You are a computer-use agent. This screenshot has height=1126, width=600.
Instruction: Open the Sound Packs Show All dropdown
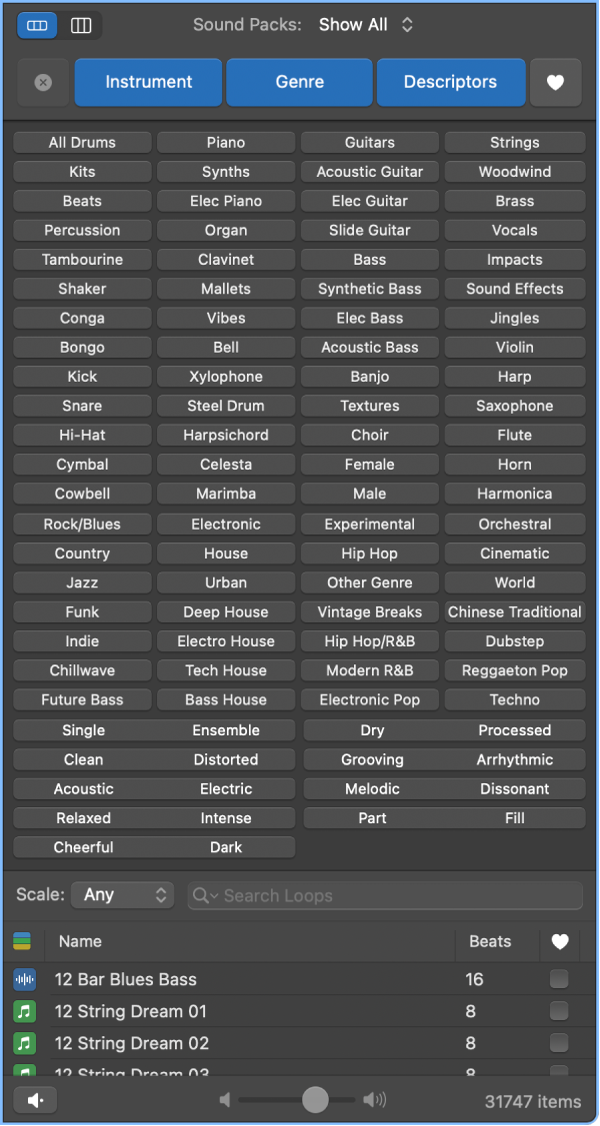click(x=366, y=25)
